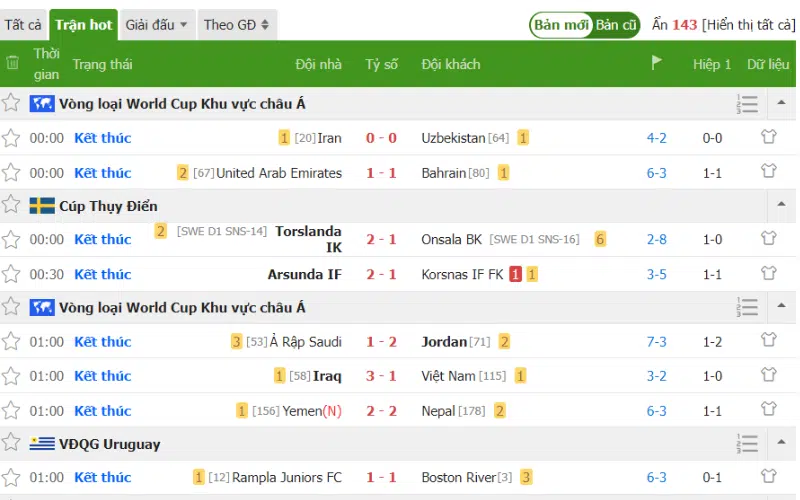Open shirt data icon for Rampla Juniors match
This screenshot has width=800, height=500.
(x=768, y=476)
